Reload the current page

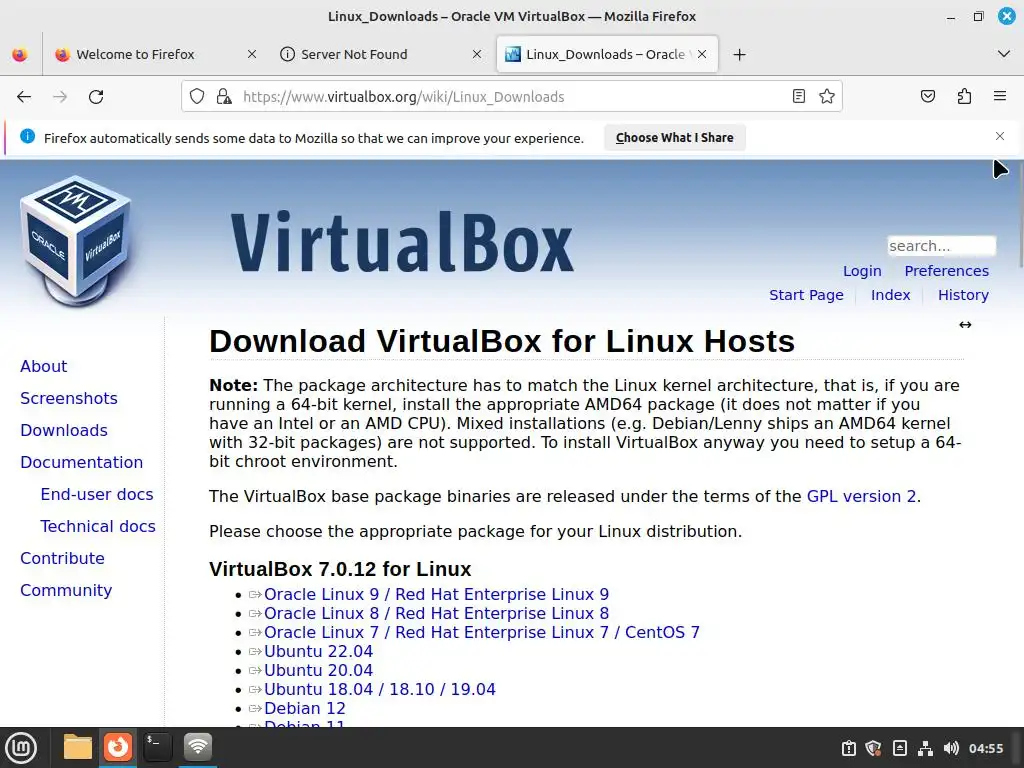pos(96,97)
